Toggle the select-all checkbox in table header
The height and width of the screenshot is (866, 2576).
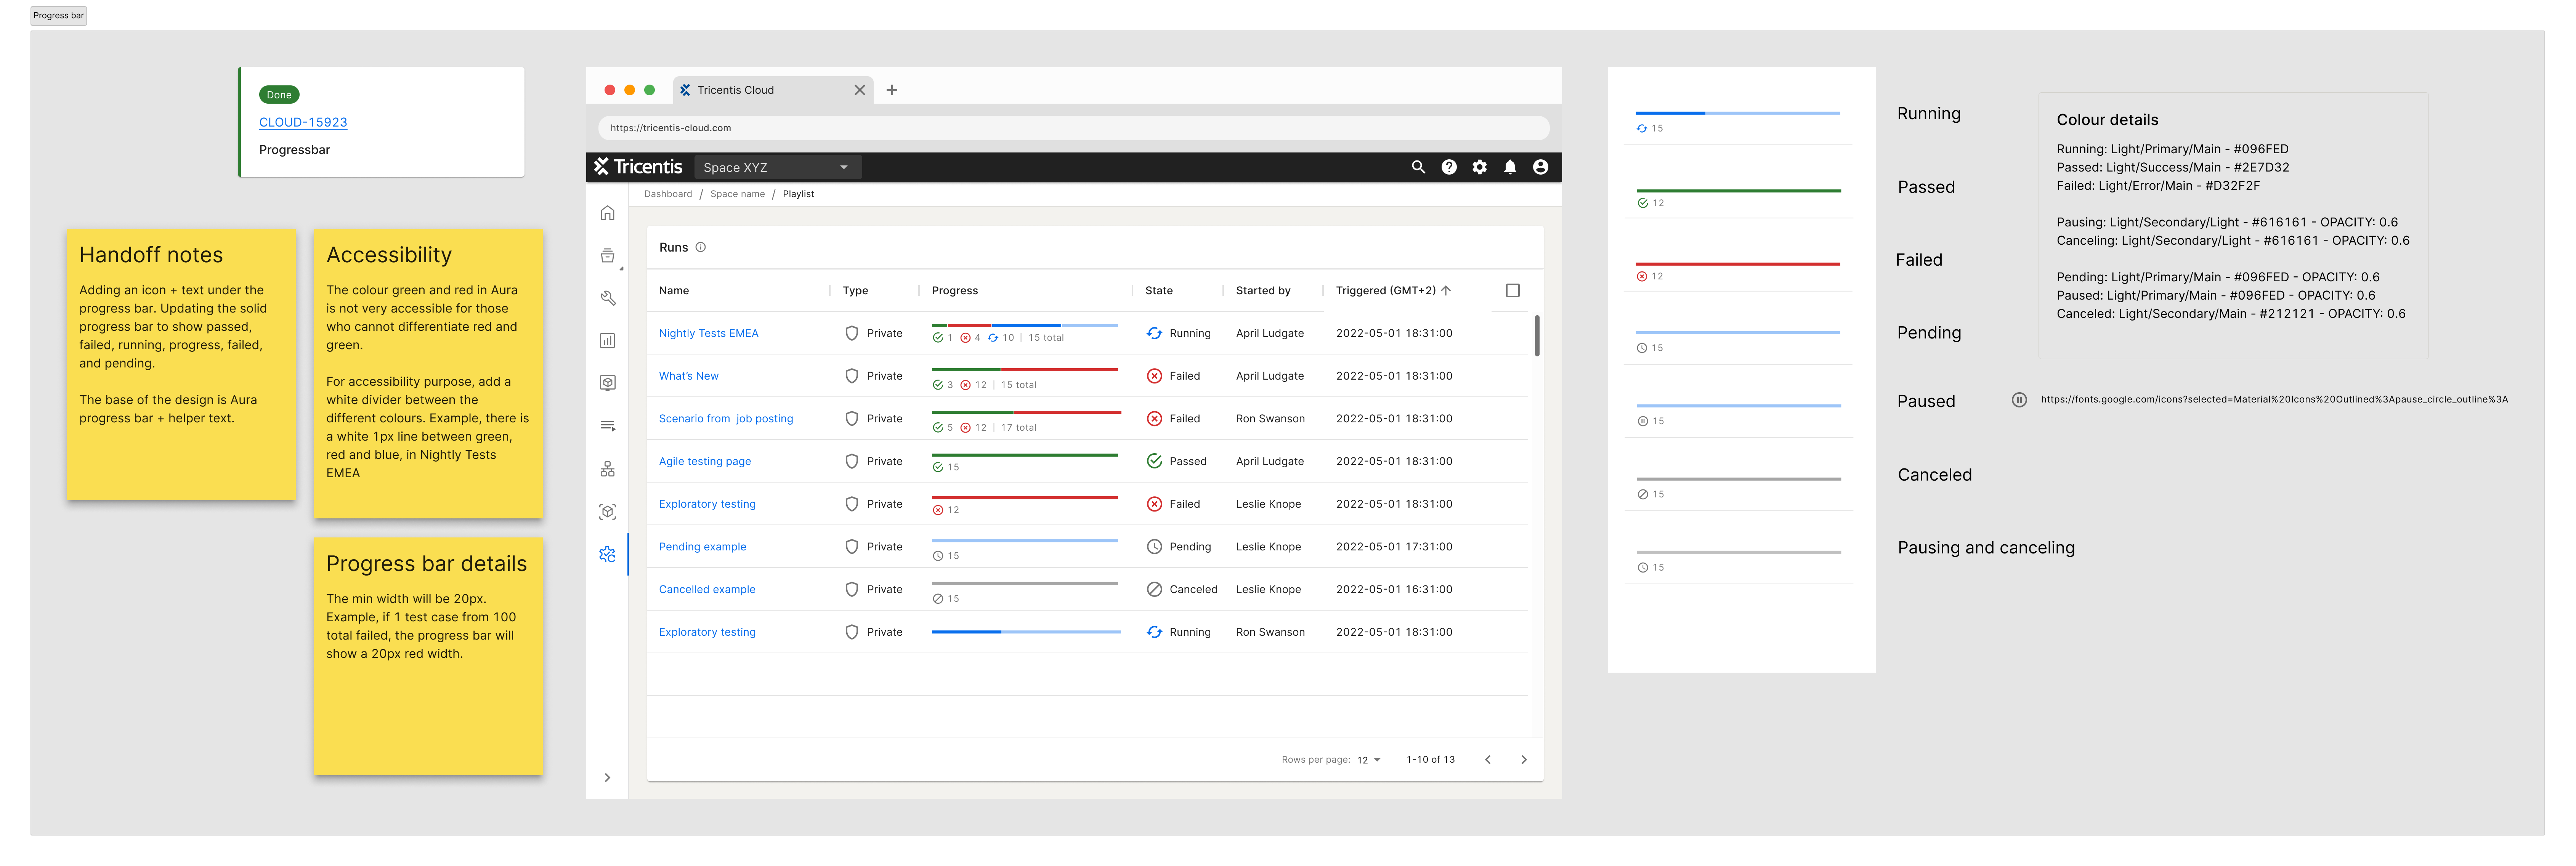pyautogui.click(x=1513, y=290)
